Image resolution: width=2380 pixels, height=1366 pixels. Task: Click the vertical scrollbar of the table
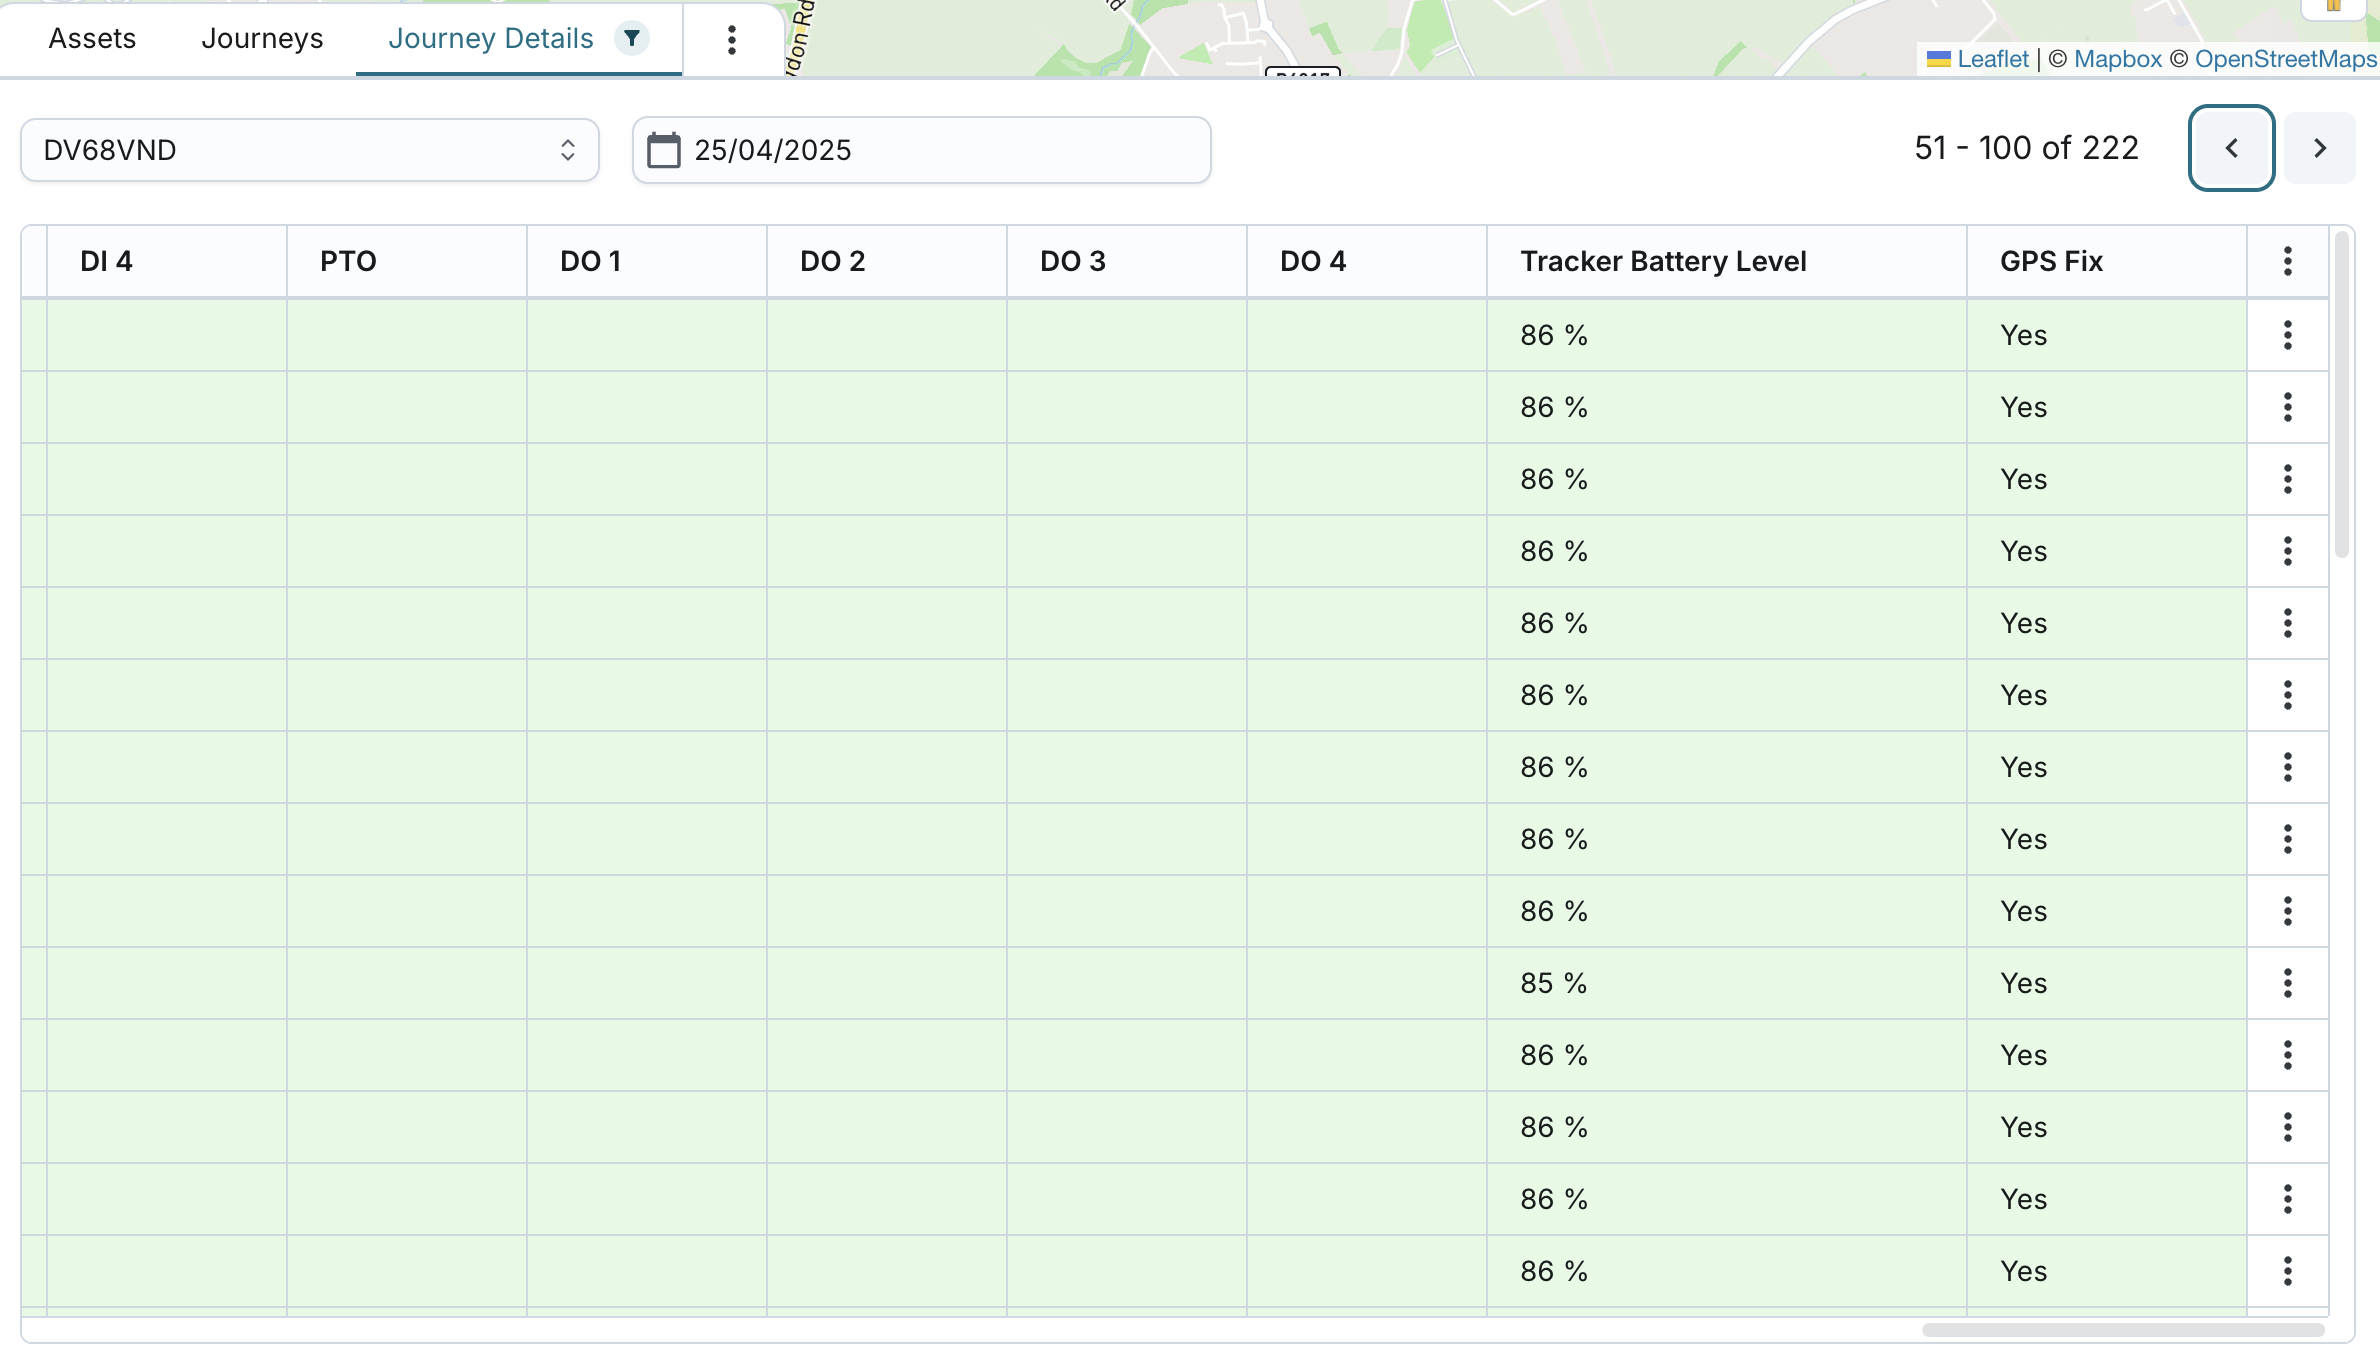click(2341, 394)
